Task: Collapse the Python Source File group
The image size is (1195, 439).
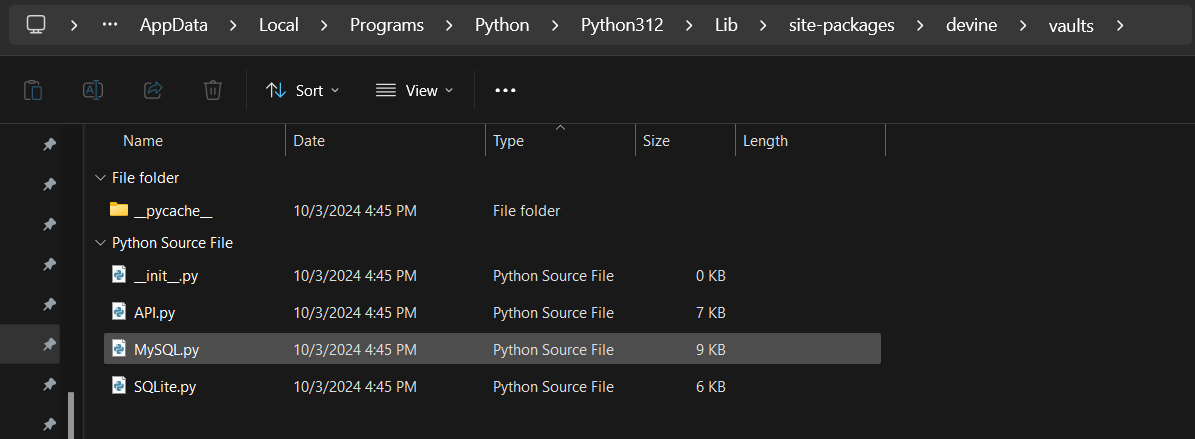Action: [x=99, y=243]
